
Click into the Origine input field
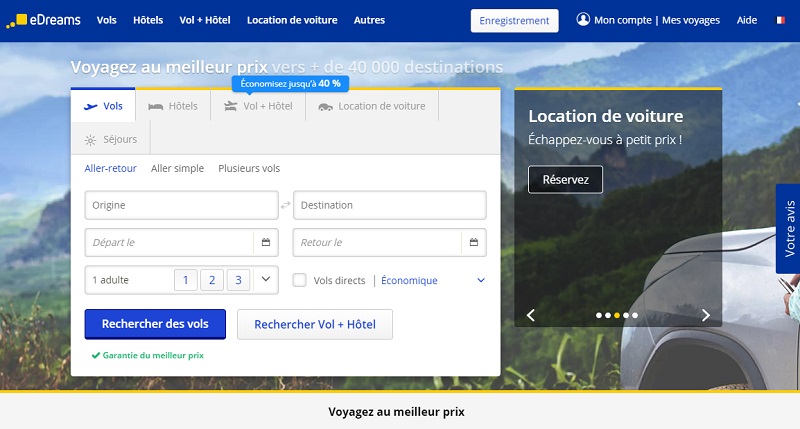pyautogui.click(x=180, y=205)
